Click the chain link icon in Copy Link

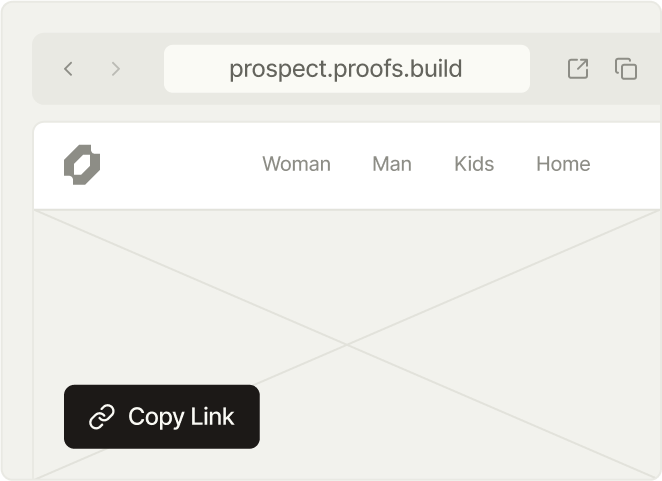point(102,417)
